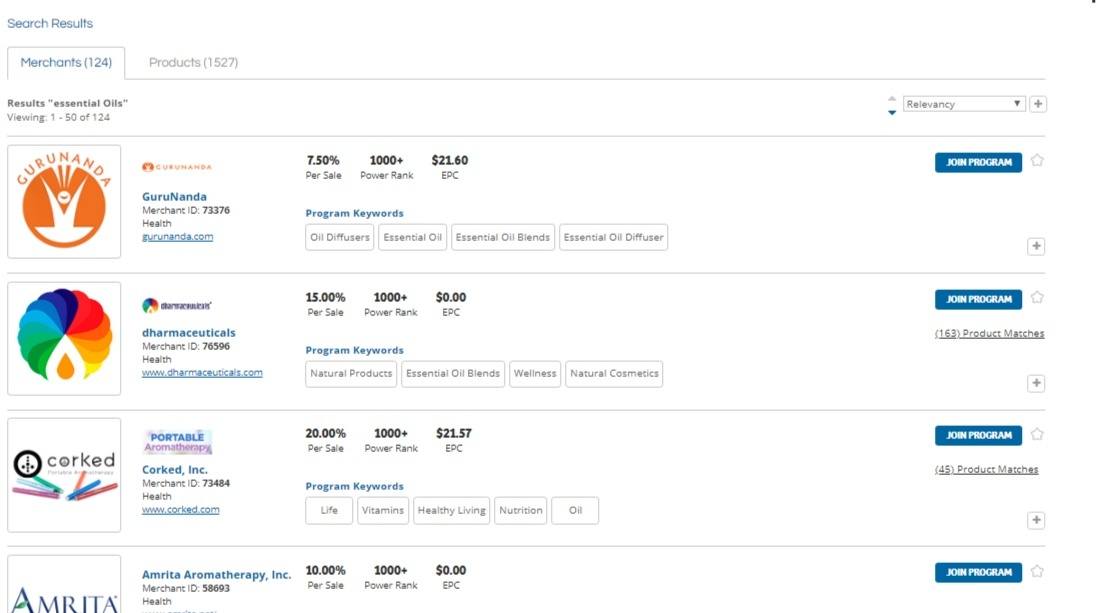This screenshot has height=613, width=1100.
Task: Select the Natural Products keyword tag
Action: (x=351, y=373)
